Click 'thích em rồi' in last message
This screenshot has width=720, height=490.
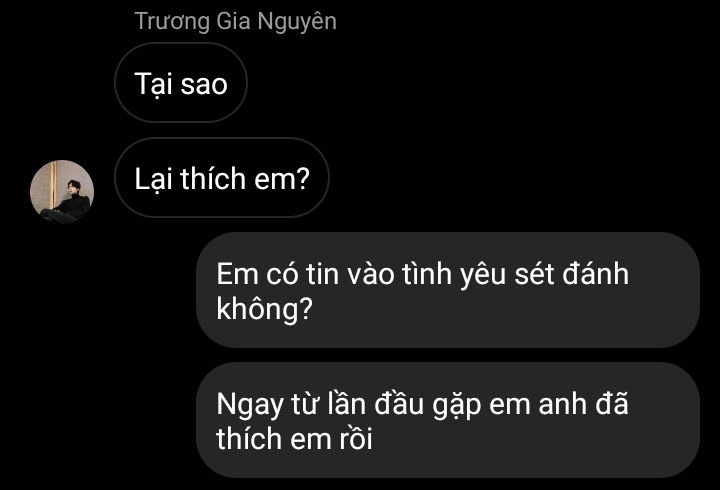[x=294, y=438]
